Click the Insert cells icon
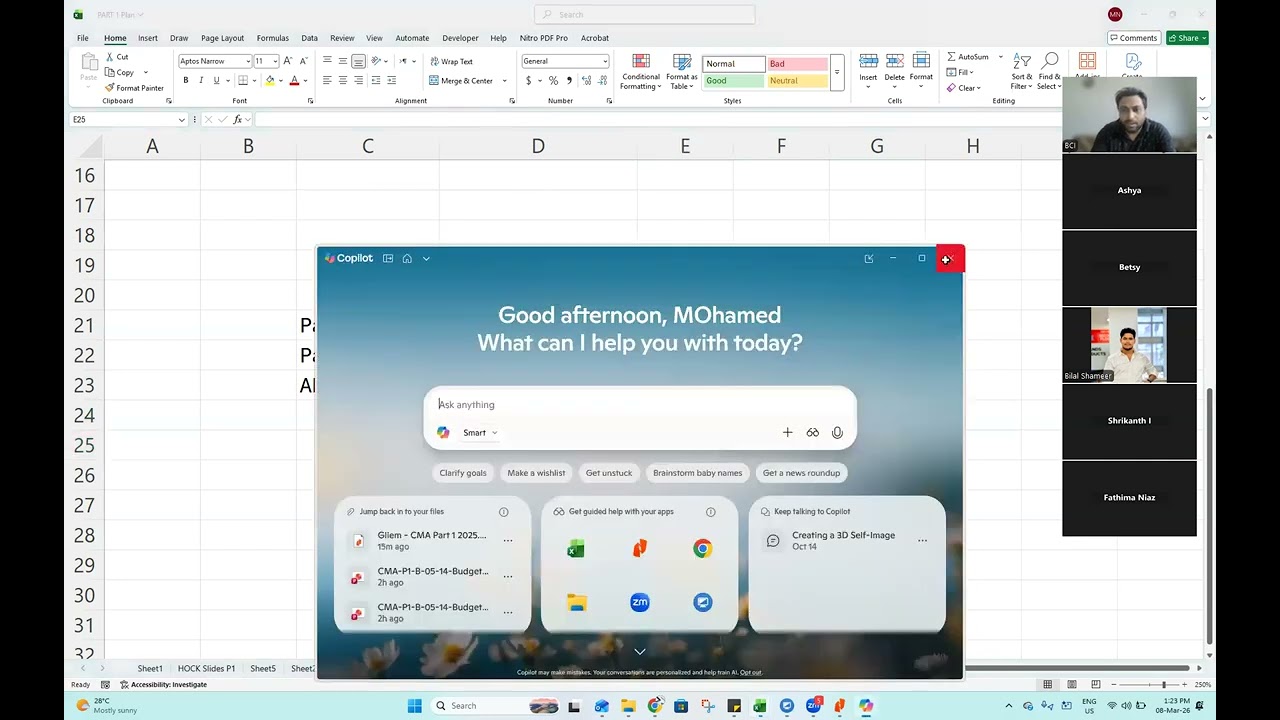1280x720 pixels. 868,62
